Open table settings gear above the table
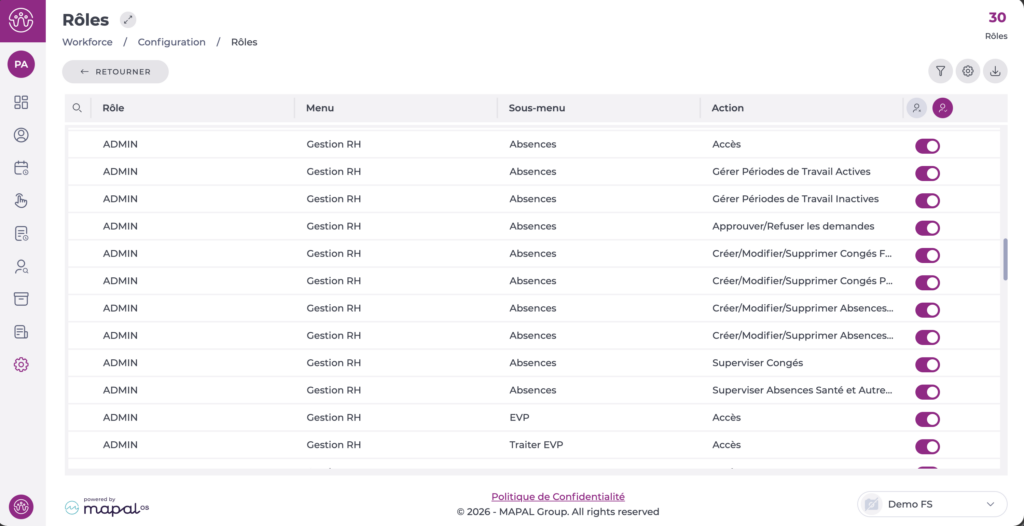 (x=967, y=71)
